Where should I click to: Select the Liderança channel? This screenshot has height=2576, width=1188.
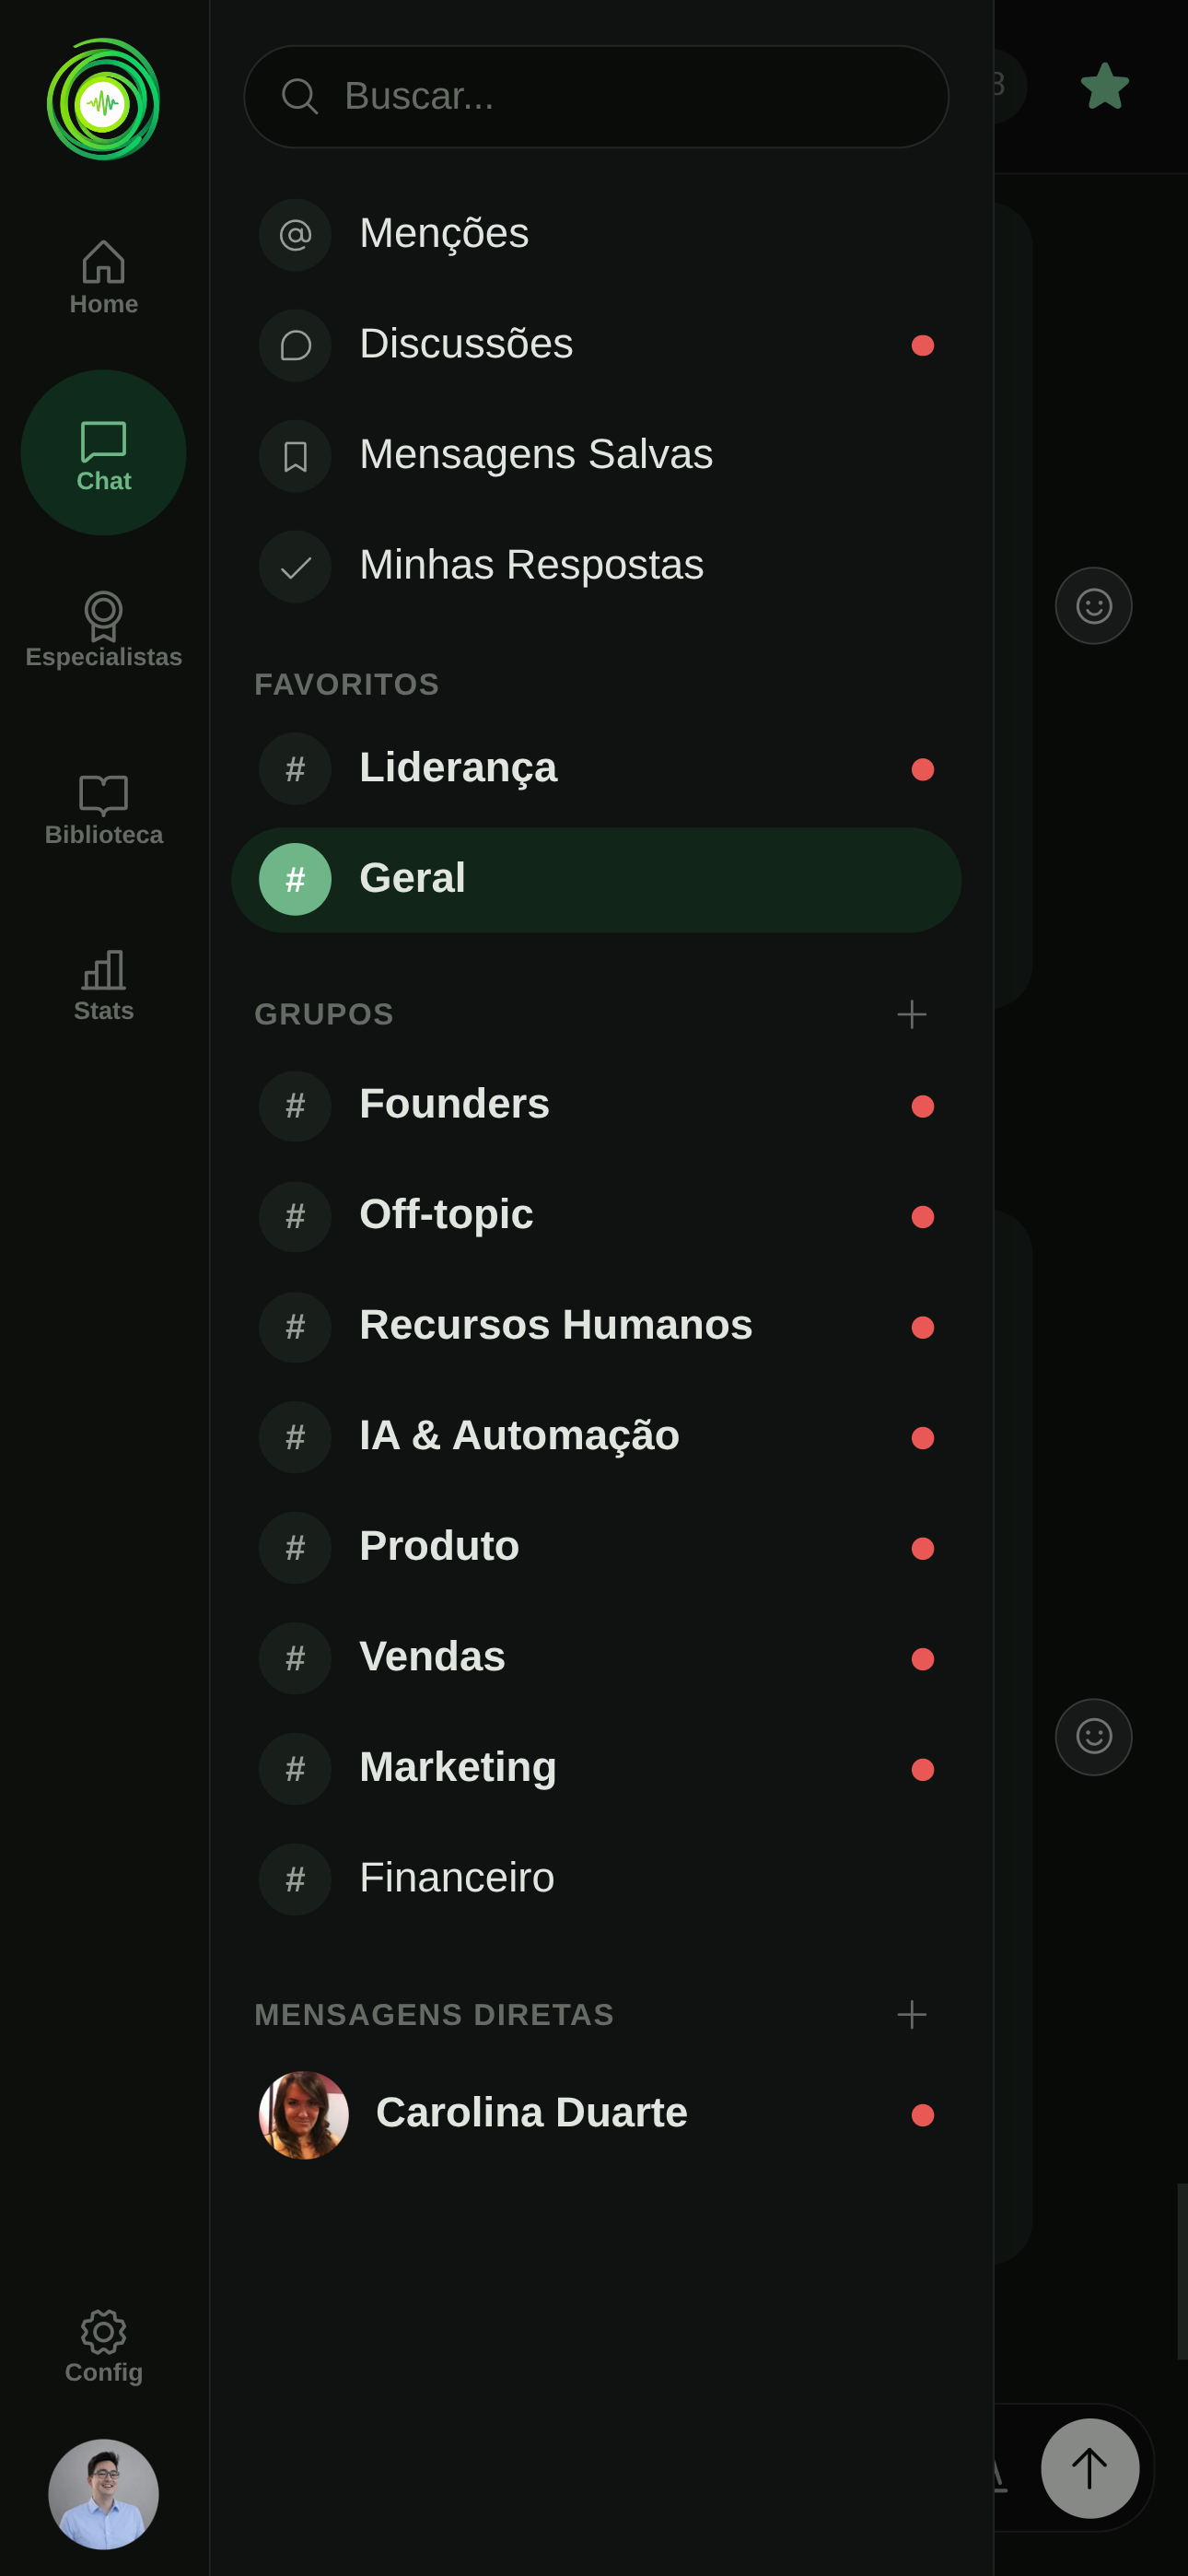[458, 768]
